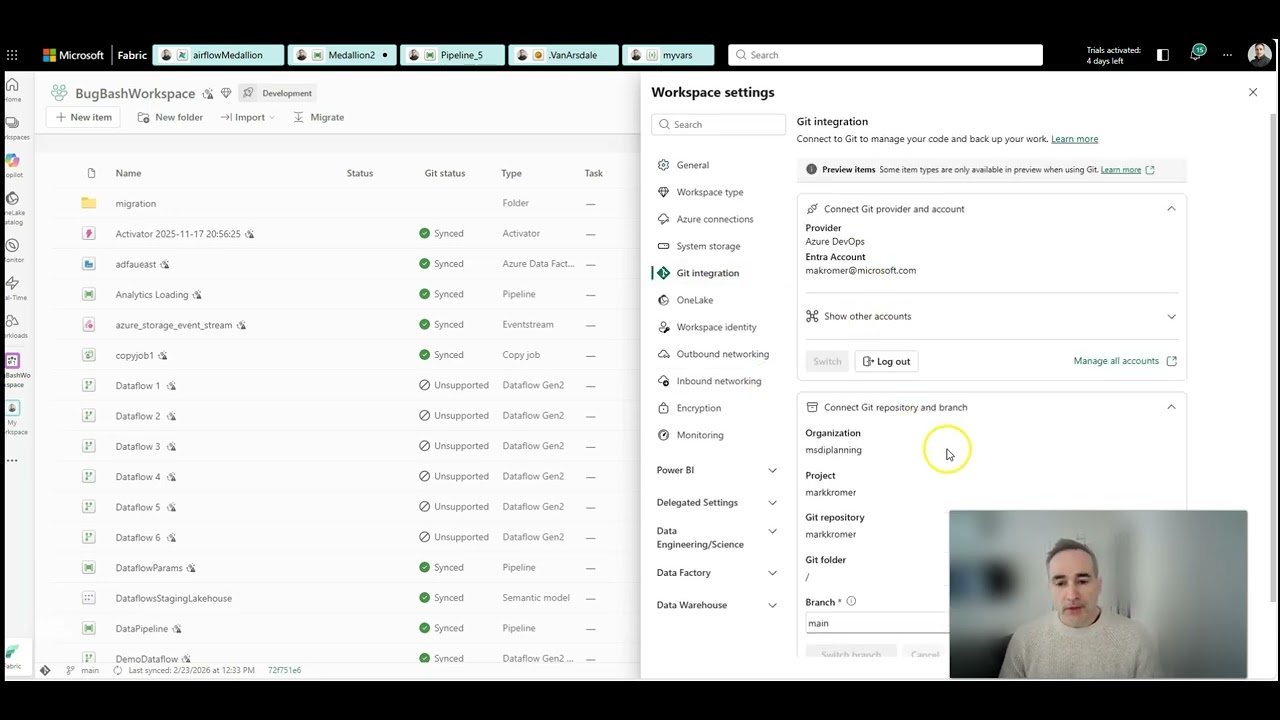Open Manage all accounts link
Viewport: 1280px width, 720px height.
click(x=1125, y=361)
